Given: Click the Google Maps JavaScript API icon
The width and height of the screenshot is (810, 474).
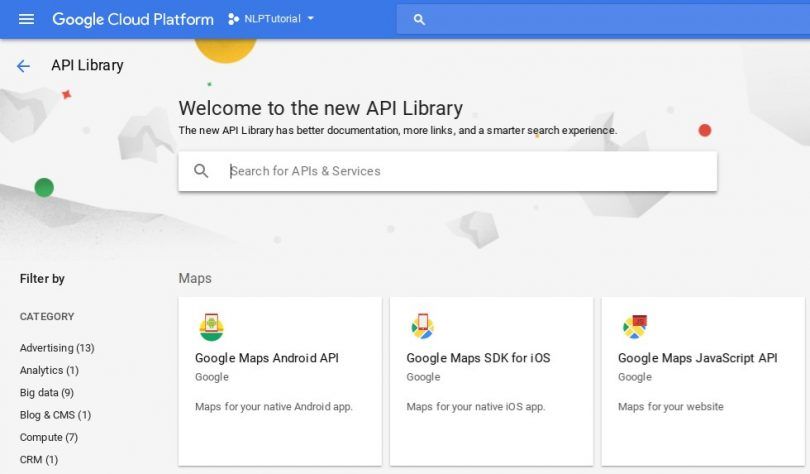Looking at the screenshot, I should coord(635,326).
